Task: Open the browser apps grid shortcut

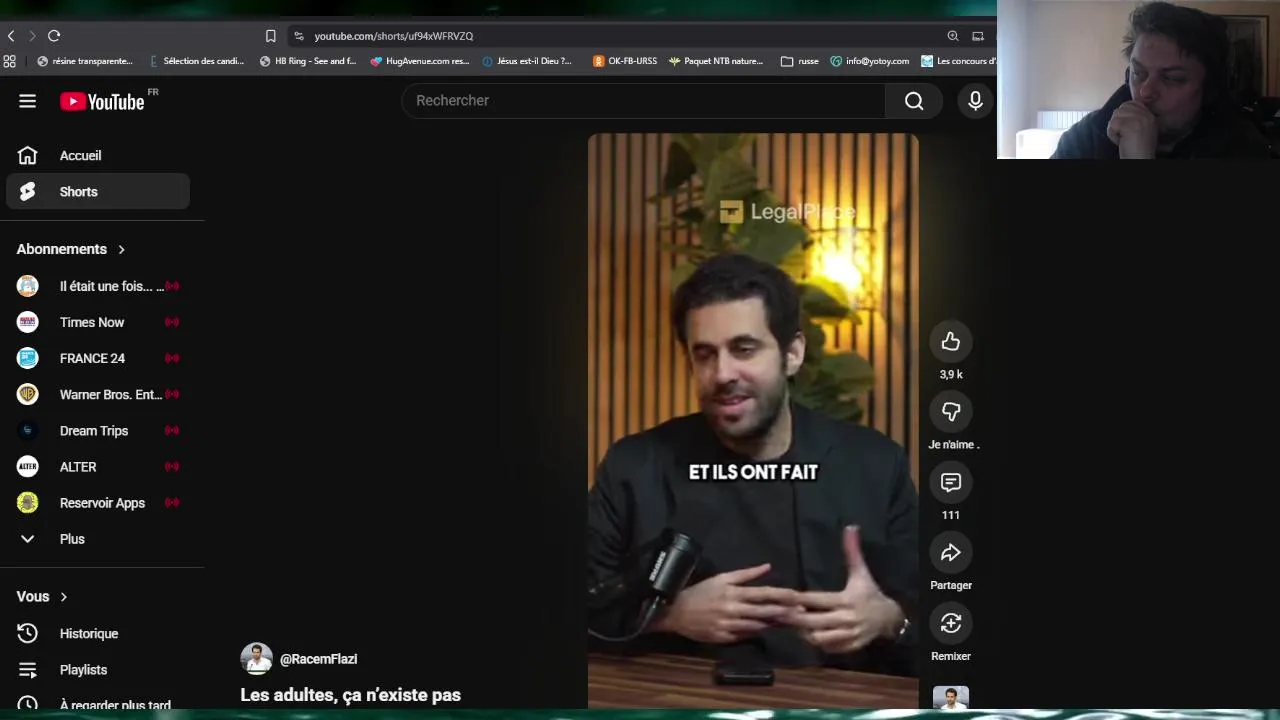Action: click(10, 61)
